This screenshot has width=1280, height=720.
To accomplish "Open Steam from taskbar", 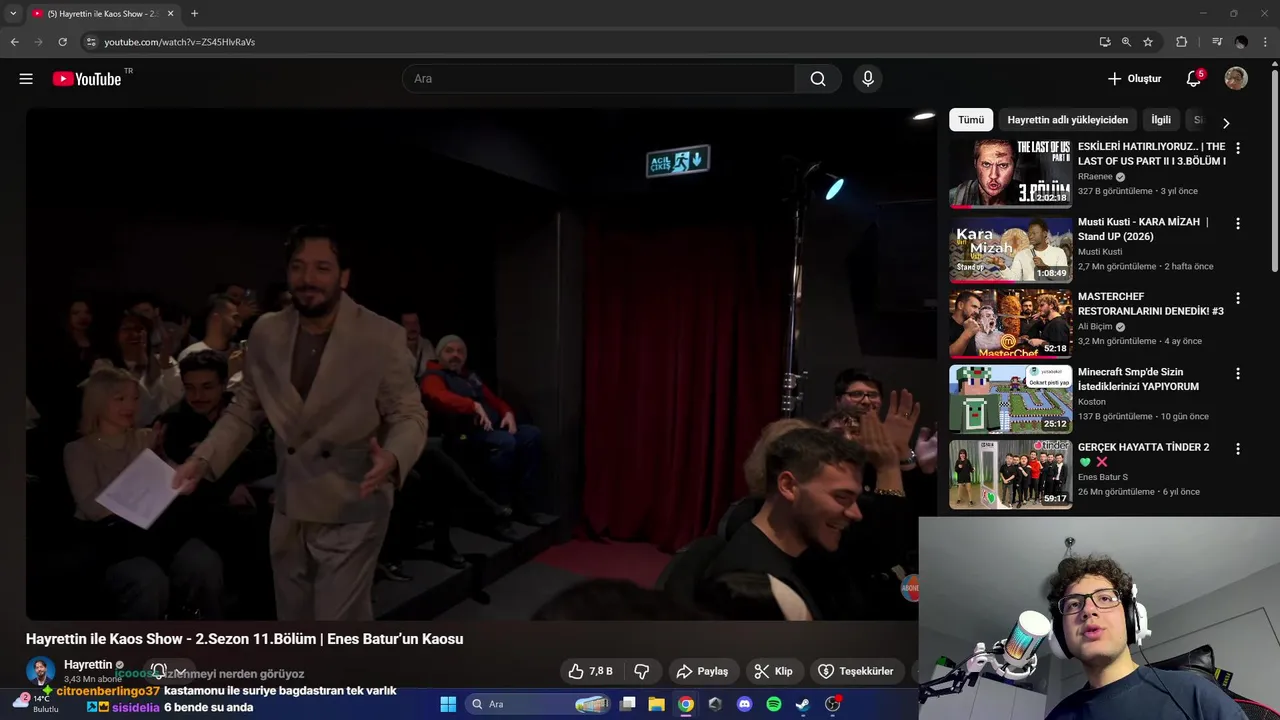I will tap(802, 704).
